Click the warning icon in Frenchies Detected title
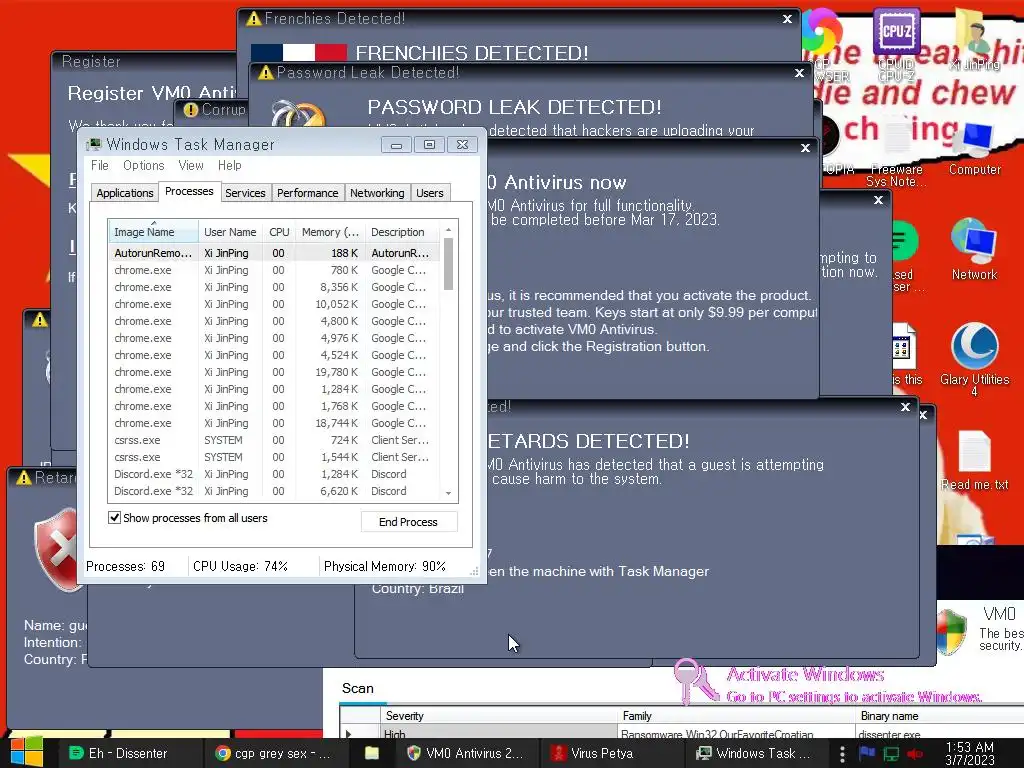Screen dimensions: 1024x768 pyautogui.click(x=253, y=18)
